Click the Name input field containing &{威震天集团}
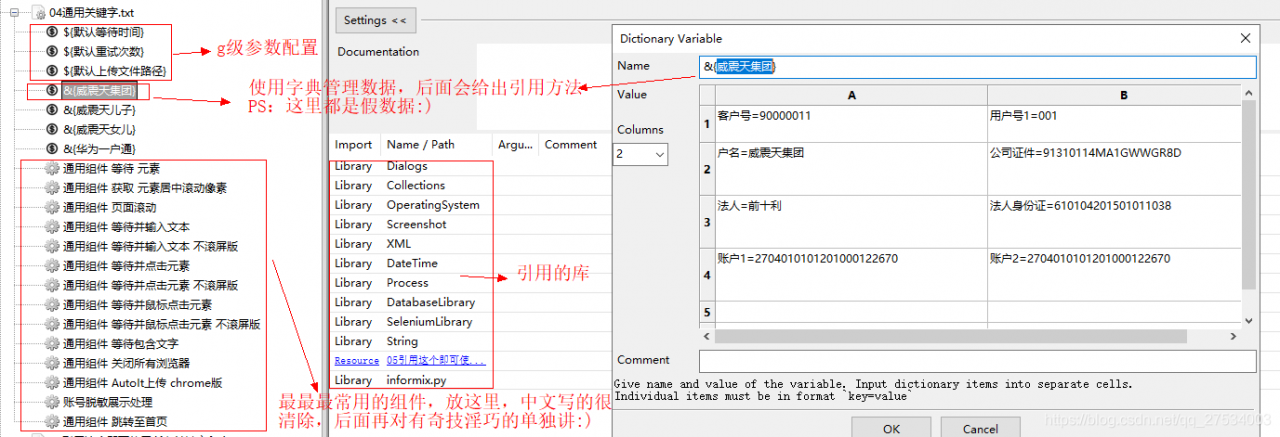1280x437 pixels. click(977, 67)
